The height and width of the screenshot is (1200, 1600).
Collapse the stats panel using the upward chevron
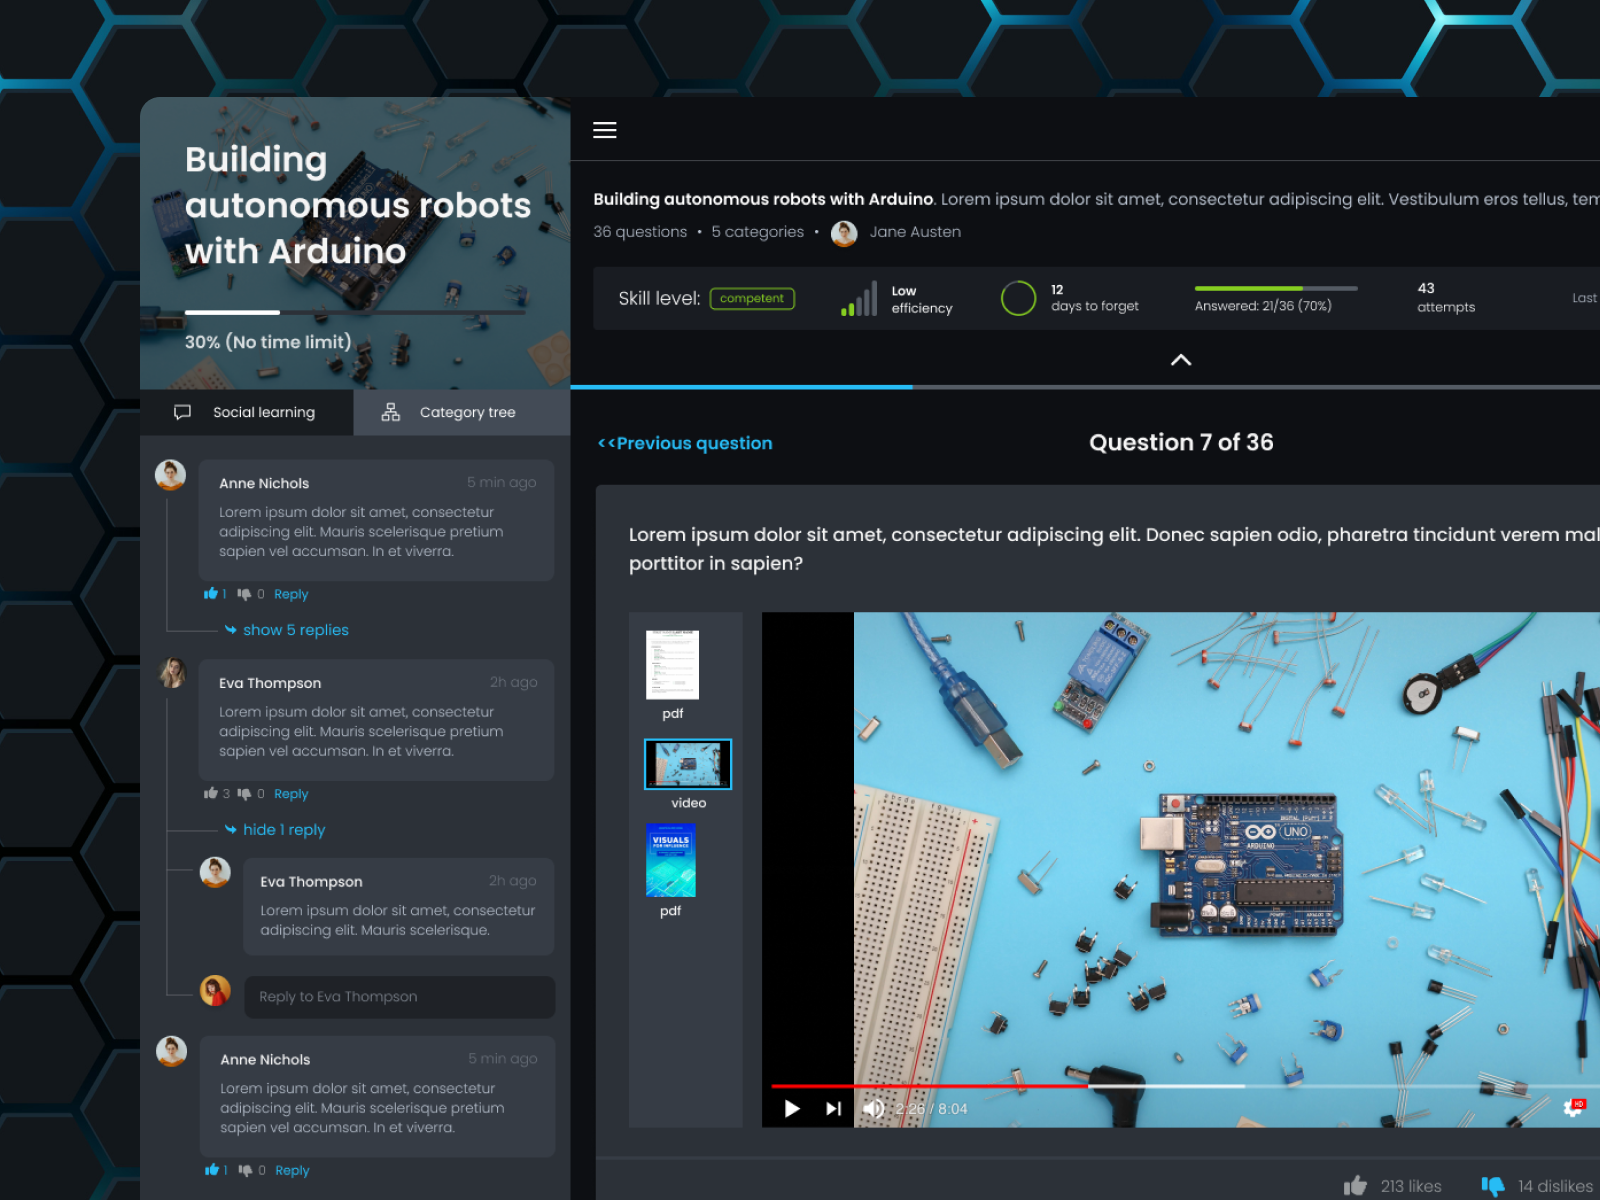[1181, 360]
